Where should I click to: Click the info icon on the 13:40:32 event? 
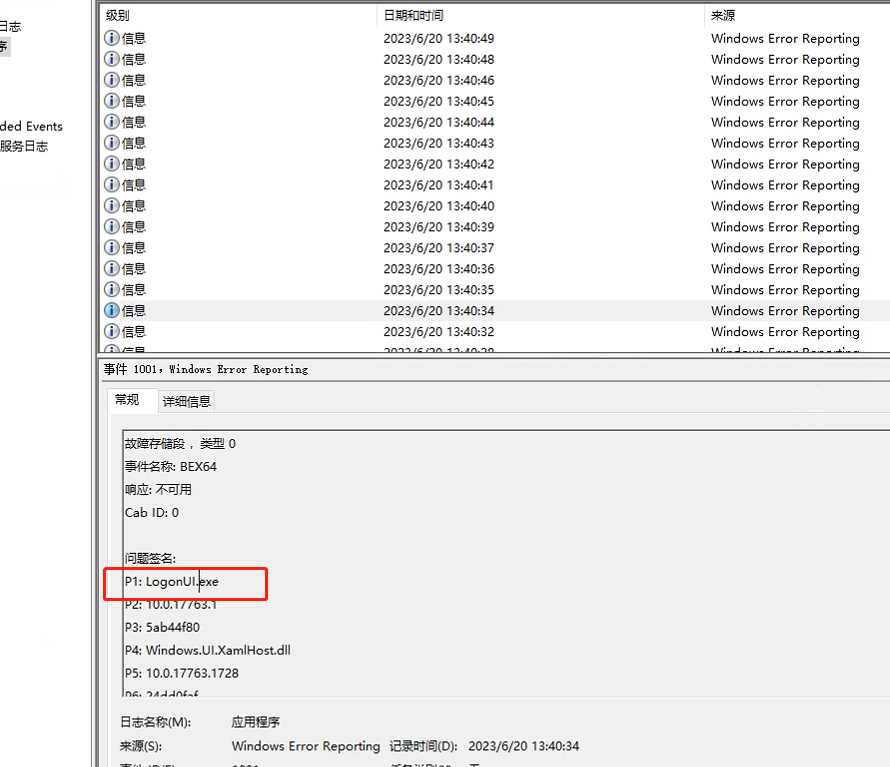(x=110, y=331)
